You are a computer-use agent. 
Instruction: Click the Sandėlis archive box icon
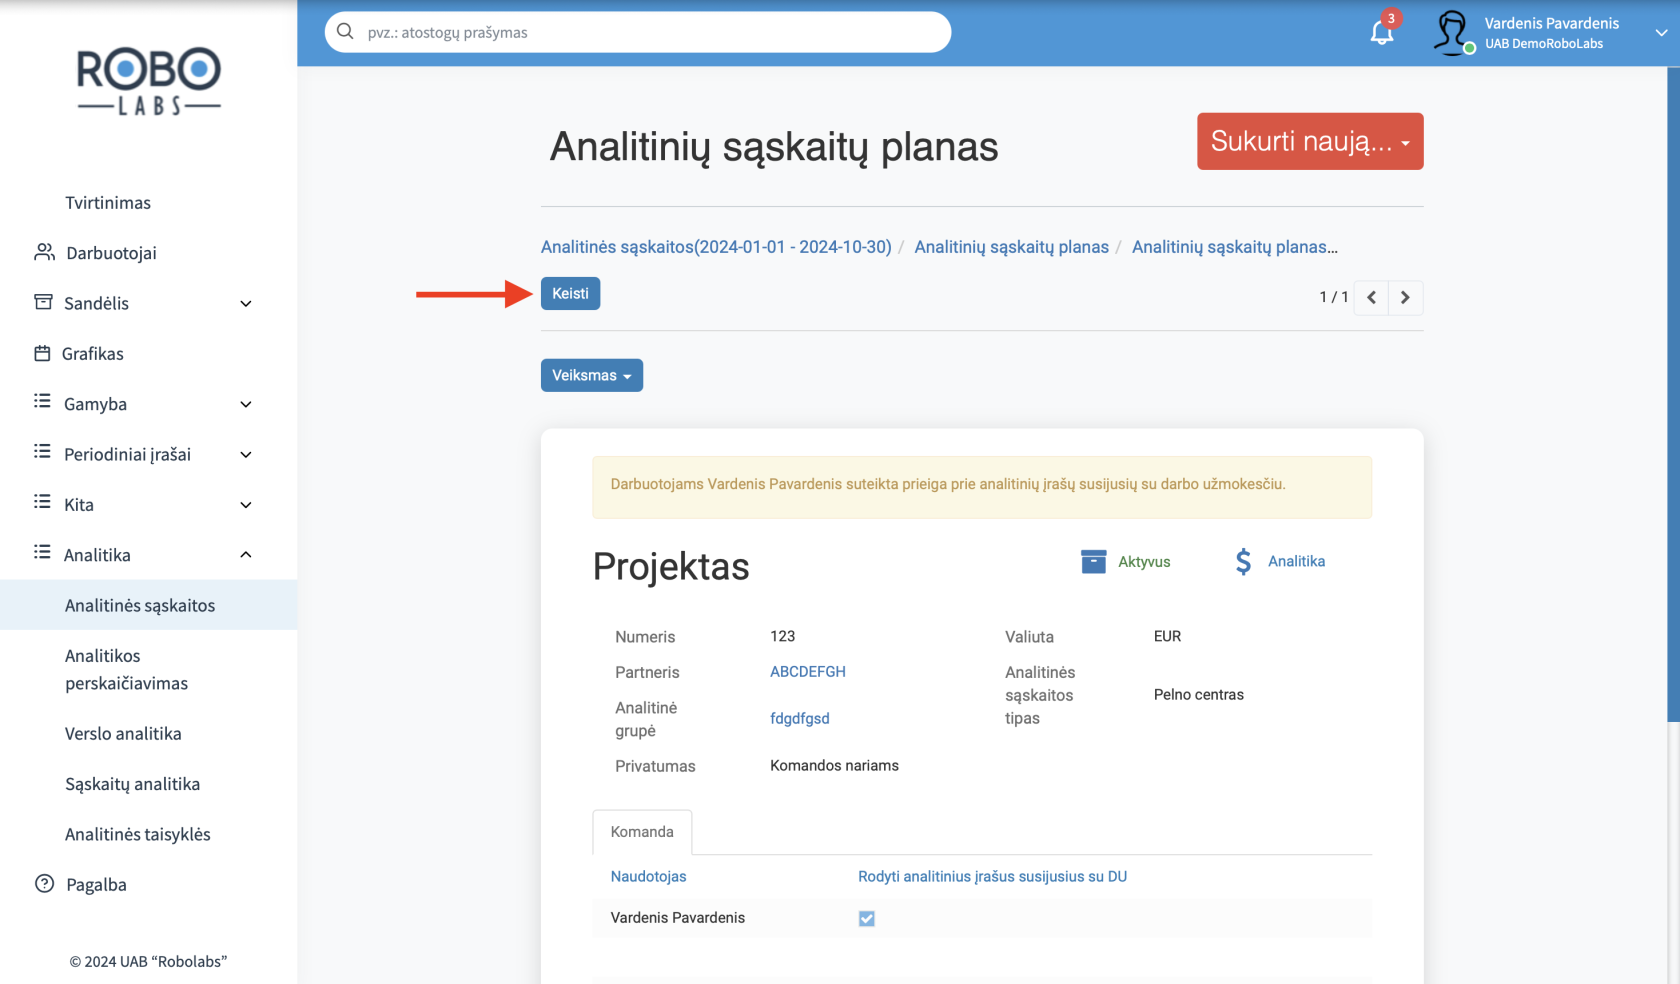[x=43, y=302]
